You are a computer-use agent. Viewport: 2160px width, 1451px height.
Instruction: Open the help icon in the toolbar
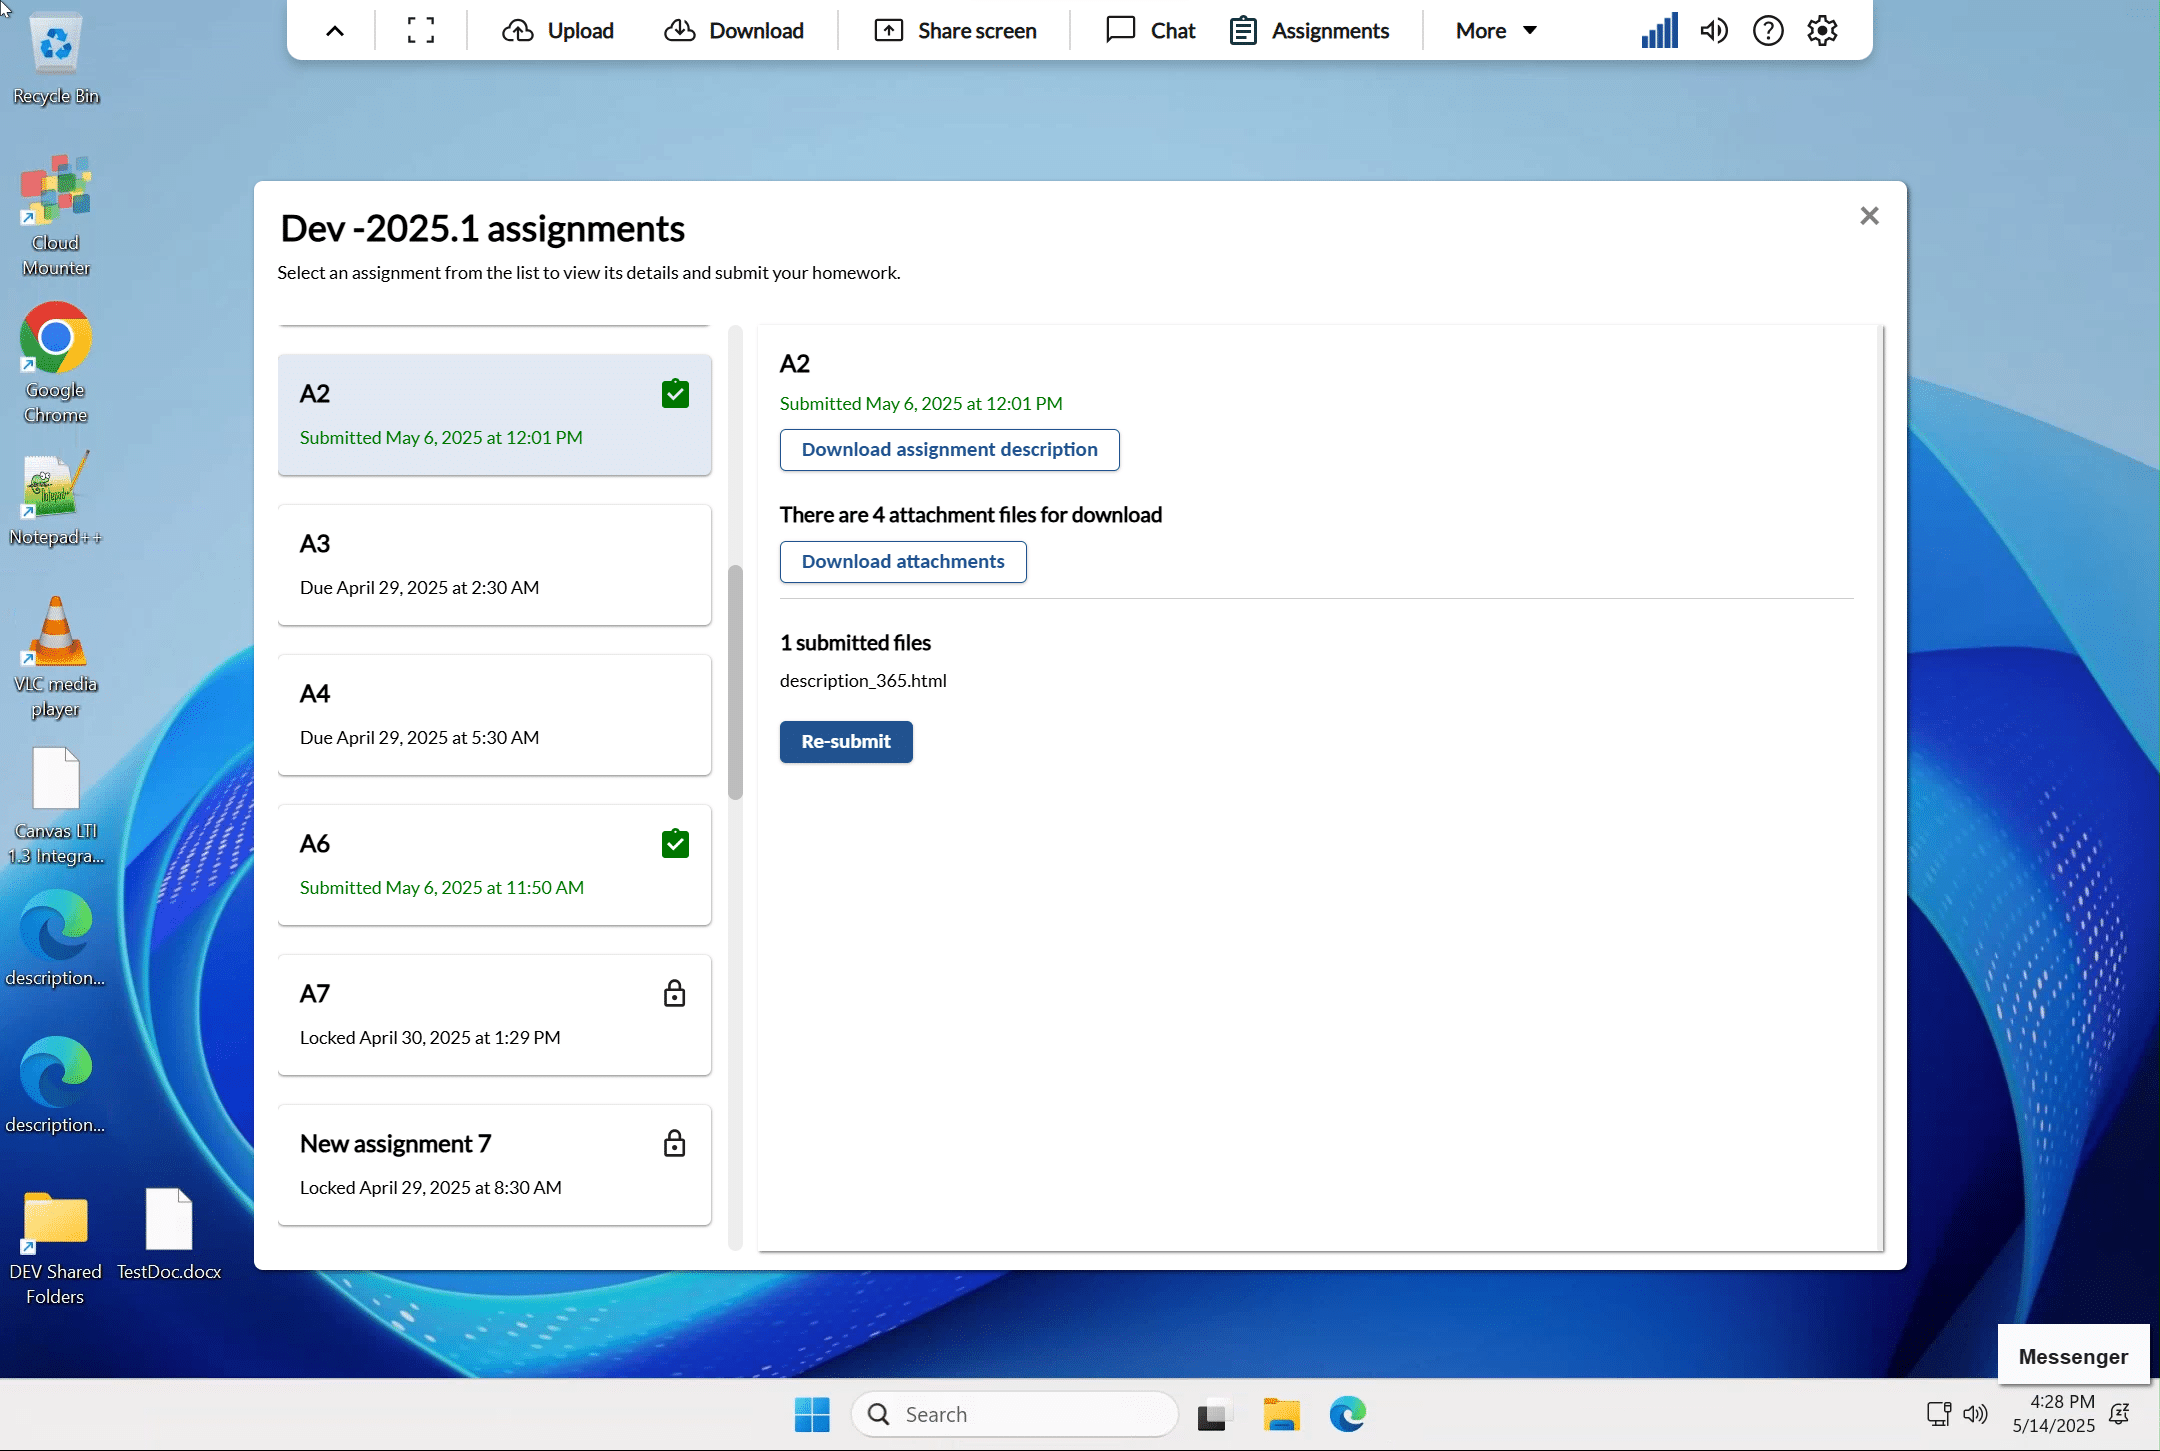(x=1768, y=30)
